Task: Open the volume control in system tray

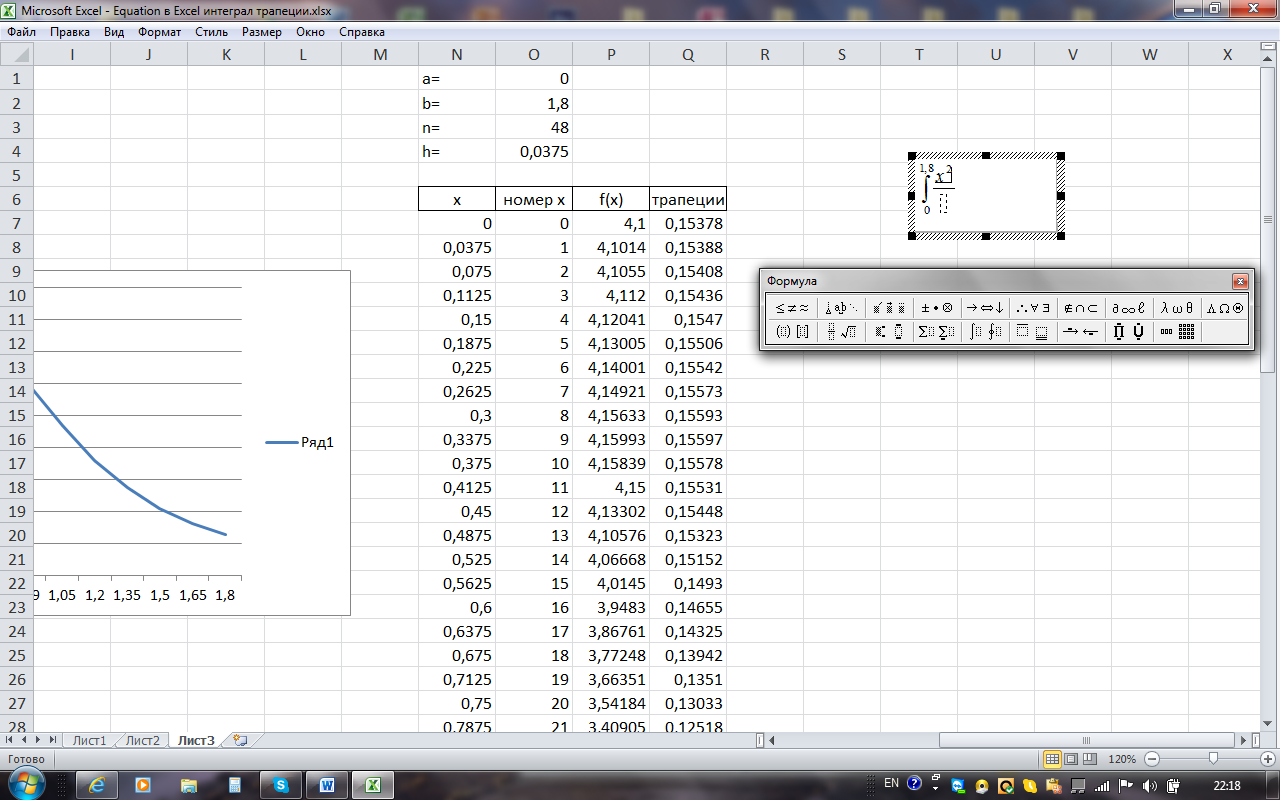Action: [x=1149, y=785]
